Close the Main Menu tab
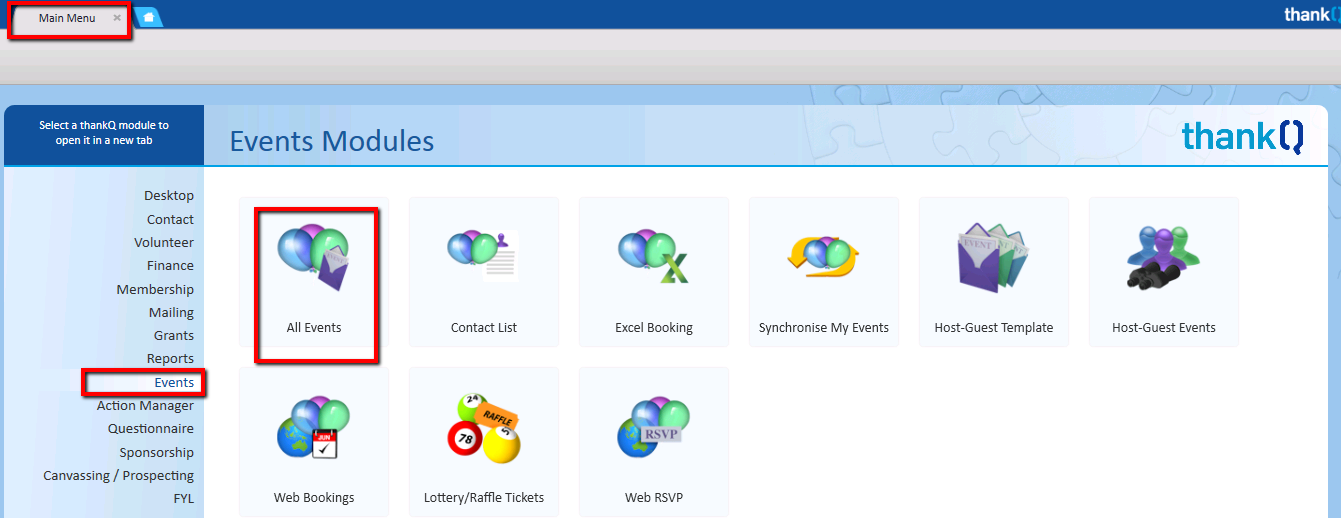 point(117,18)
